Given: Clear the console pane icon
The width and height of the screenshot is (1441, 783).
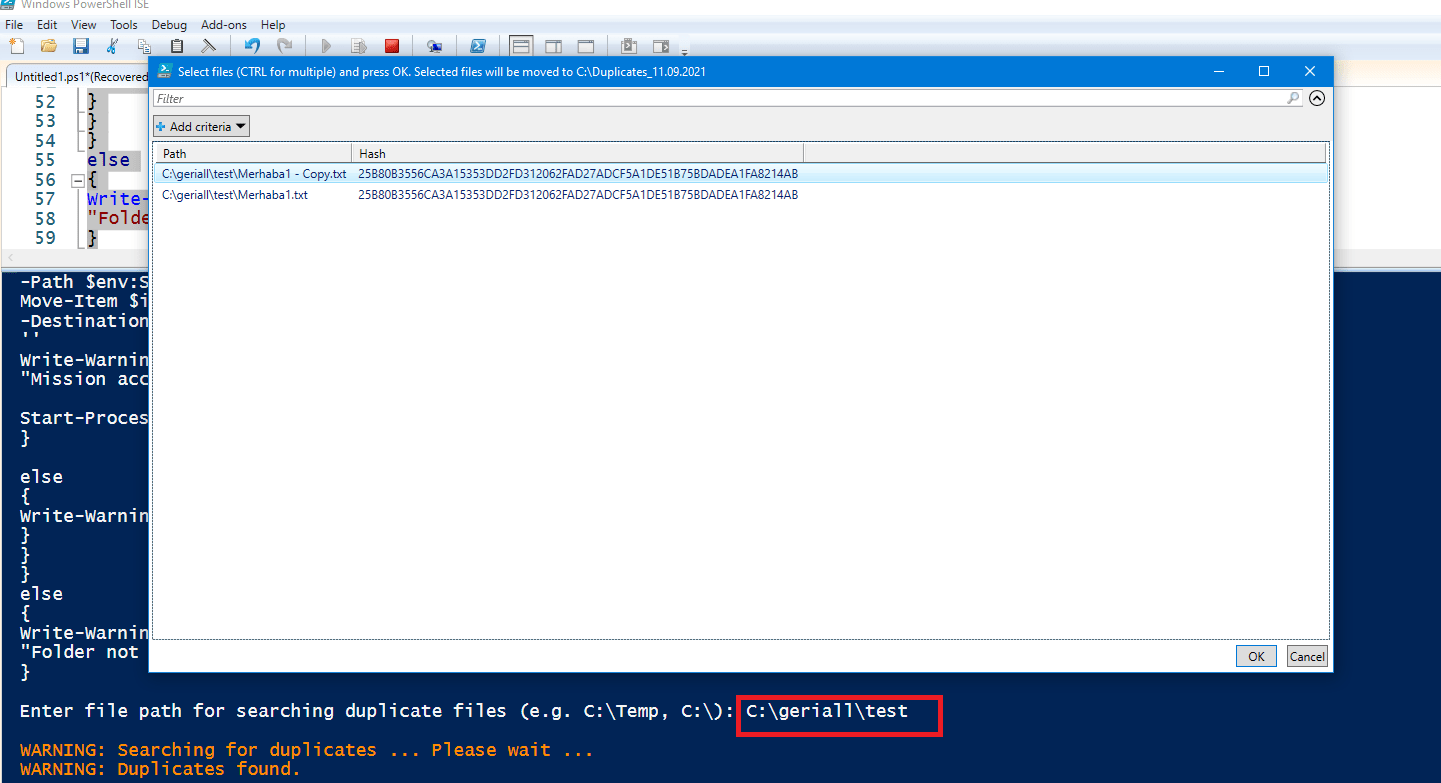Looking at the screenshot, I should (x=208, y=46).
